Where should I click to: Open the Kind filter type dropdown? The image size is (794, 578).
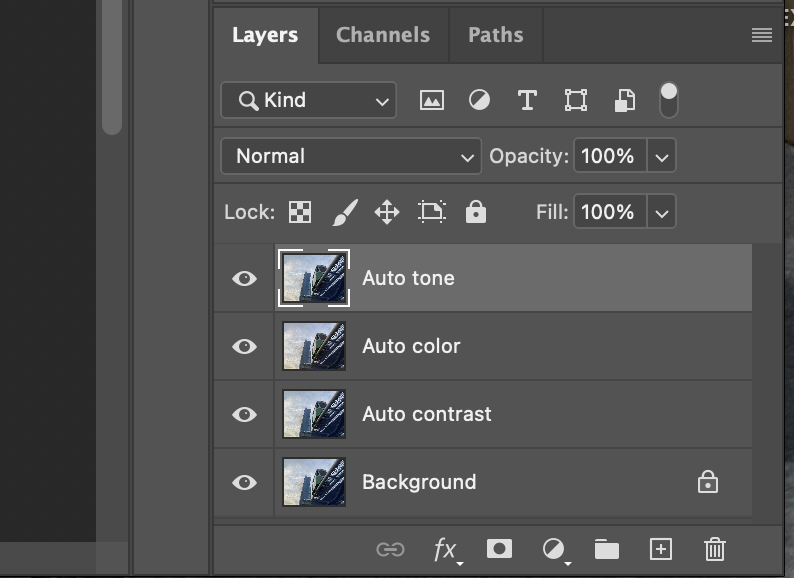(308, 100)
